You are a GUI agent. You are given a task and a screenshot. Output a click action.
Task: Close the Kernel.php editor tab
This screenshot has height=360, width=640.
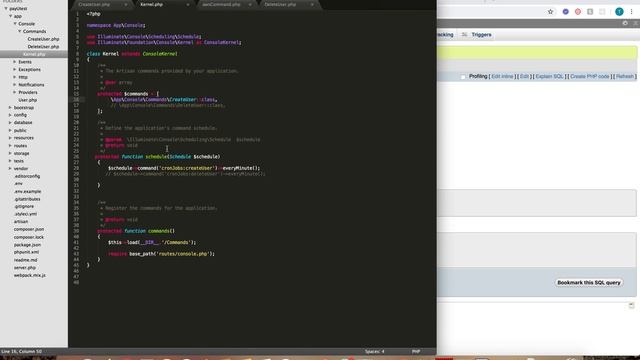[x=188, y=4]
